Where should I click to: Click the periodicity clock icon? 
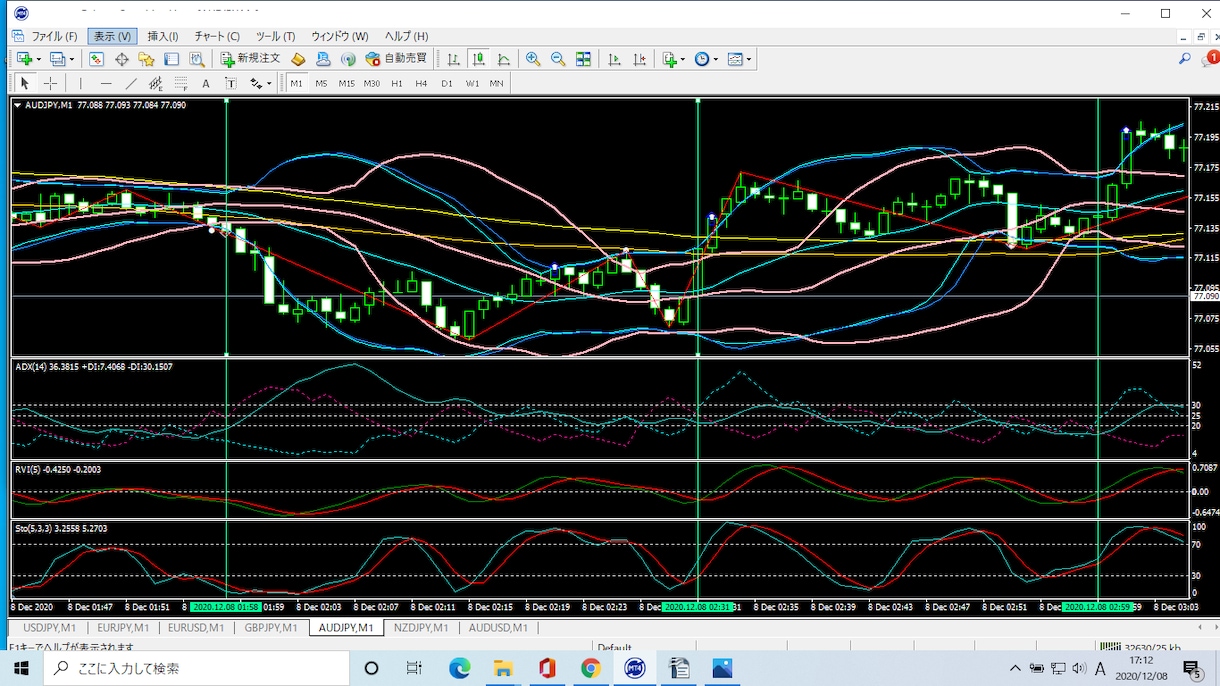[702, 60]
